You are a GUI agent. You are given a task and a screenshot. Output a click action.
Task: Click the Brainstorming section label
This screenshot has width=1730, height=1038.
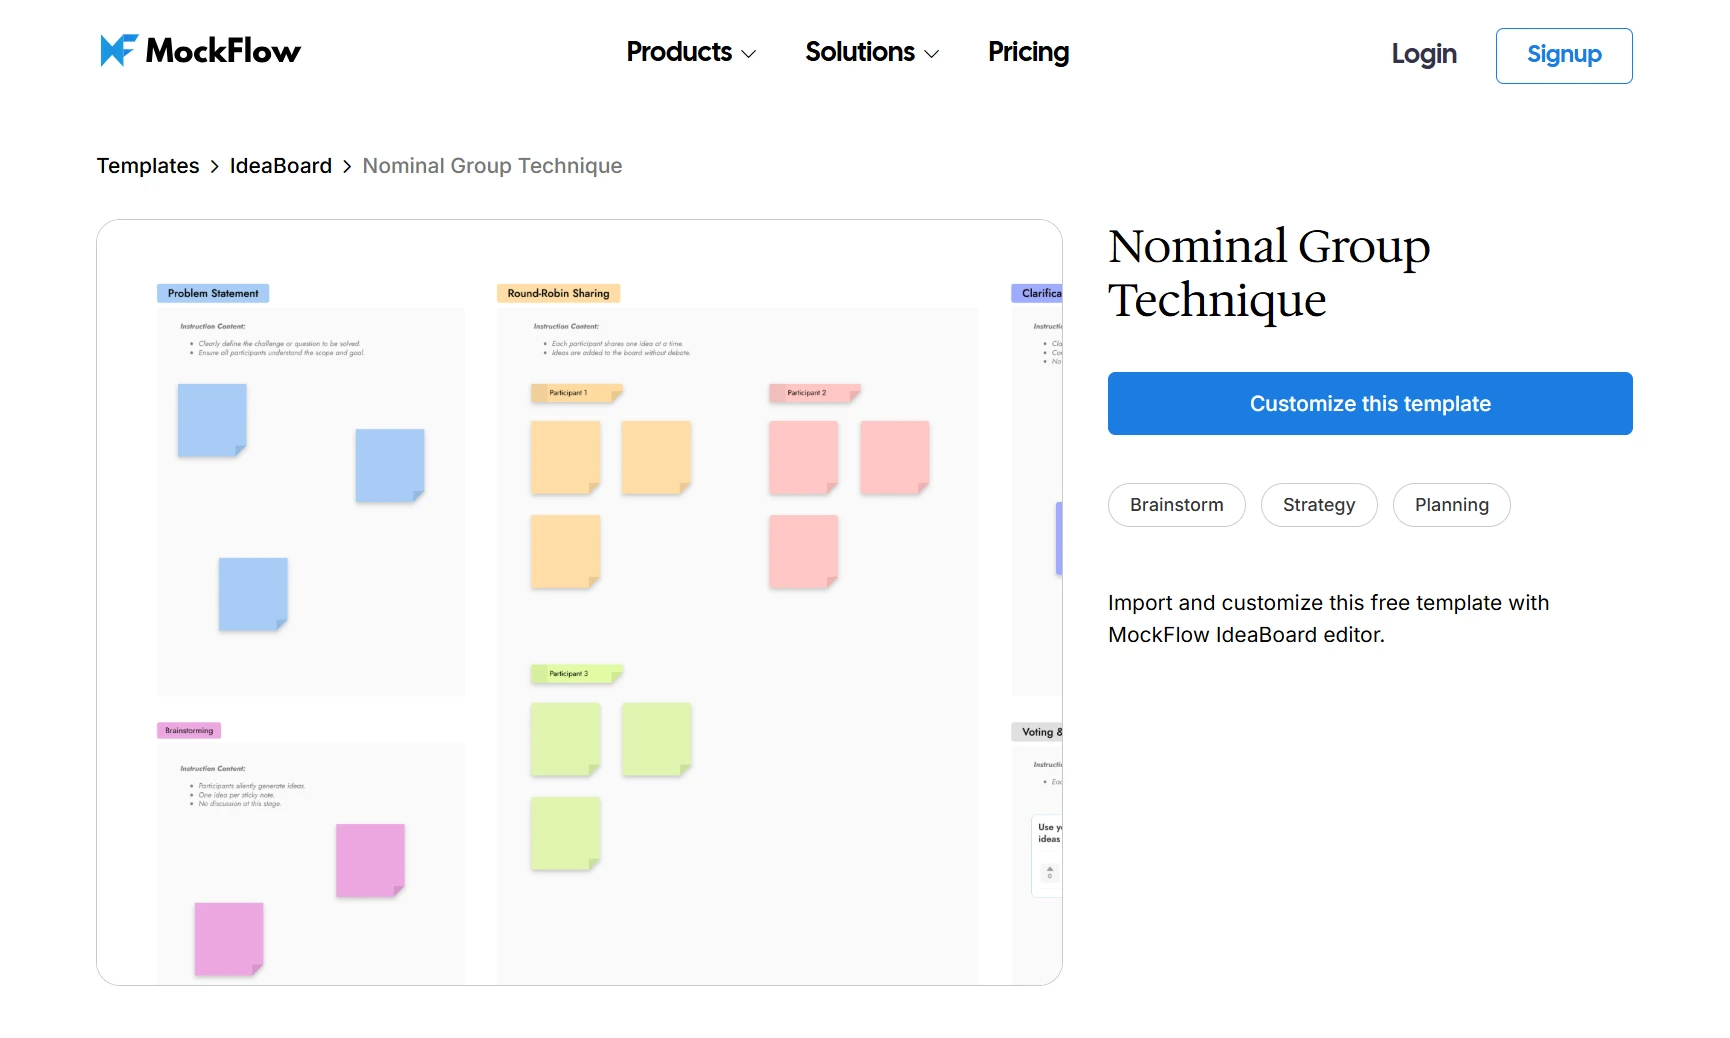tap(188, 730)
